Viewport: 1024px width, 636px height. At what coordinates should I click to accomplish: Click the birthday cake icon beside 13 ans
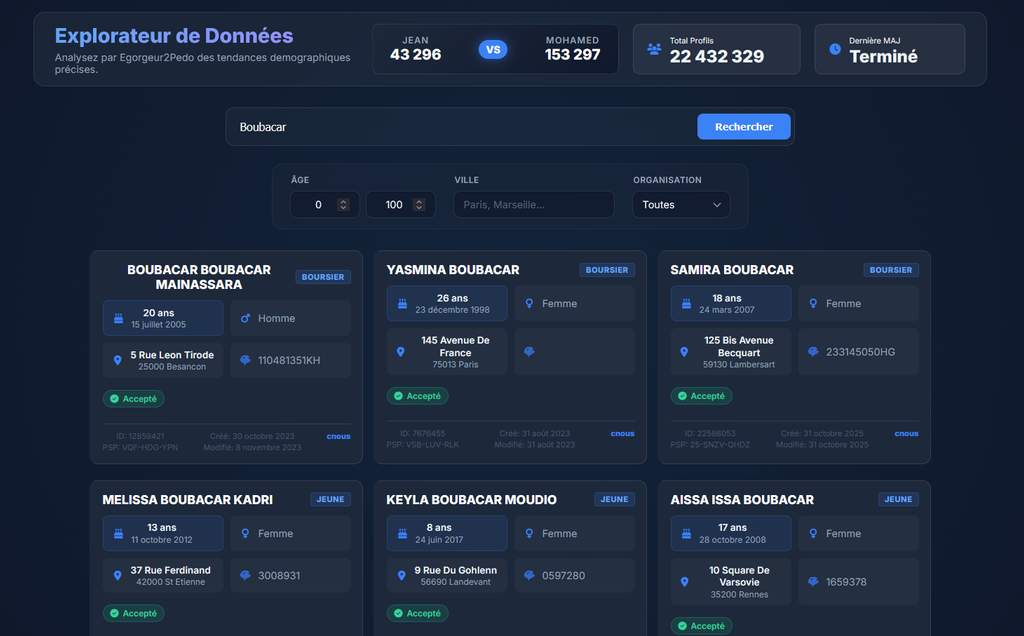[118, 533]
